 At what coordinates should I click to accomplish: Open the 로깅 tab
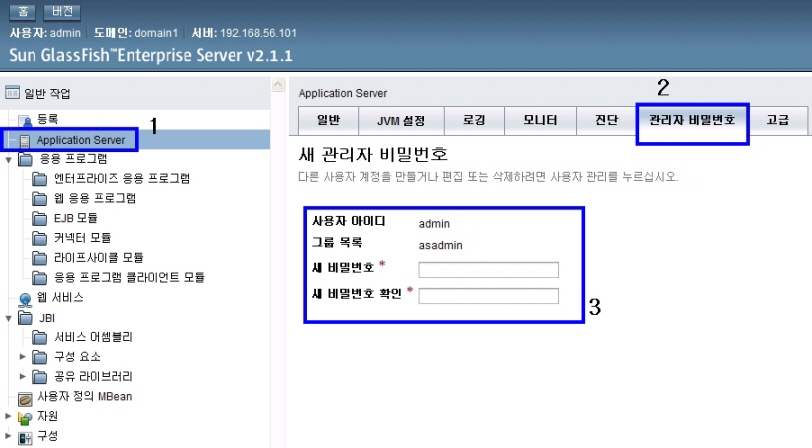(474, 120)
